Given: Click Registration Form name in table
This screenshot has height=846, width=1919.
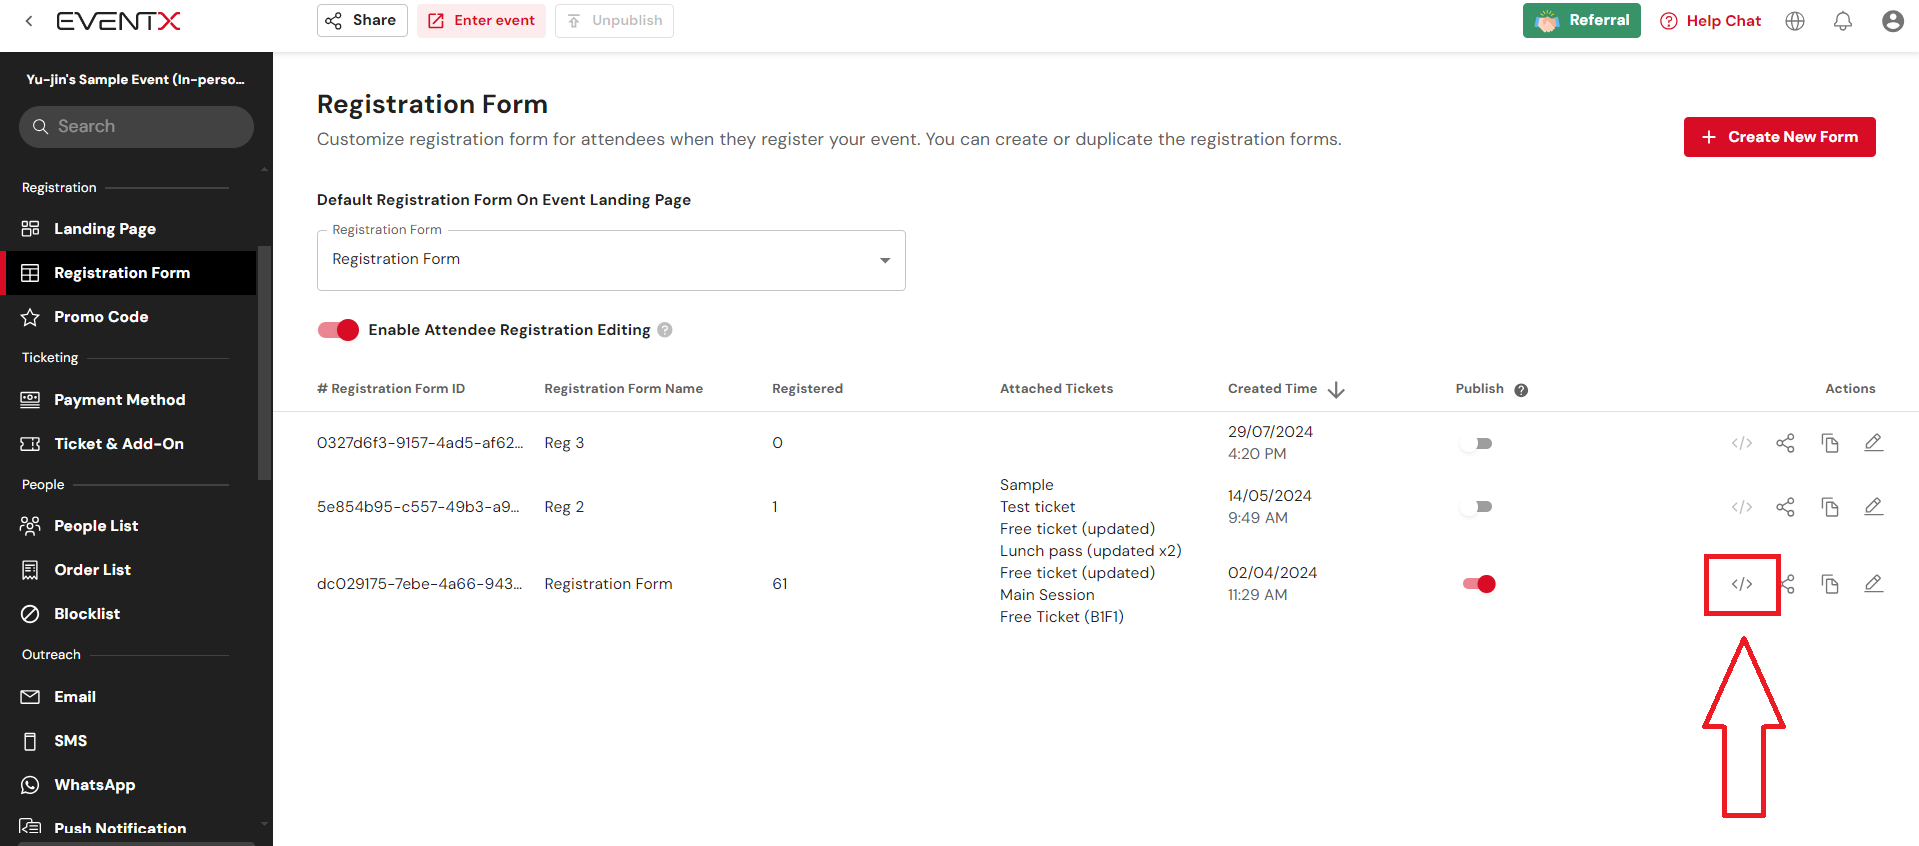Looking at the screenshot, I should (608, 584).
